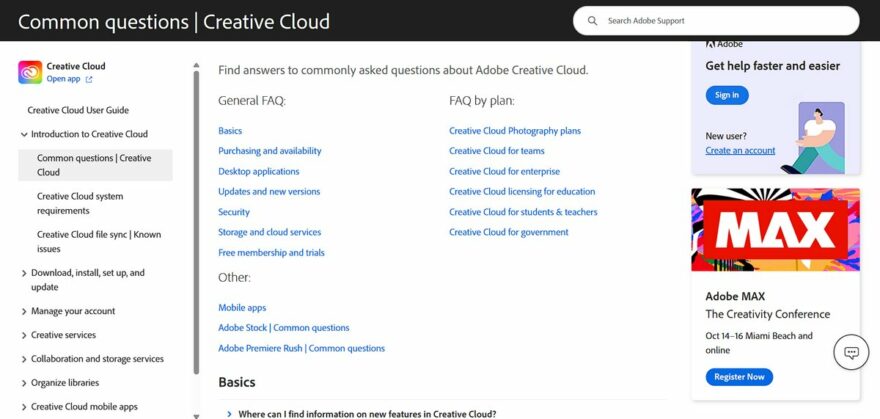Open app link under Creative Cloud
Image resolution: width=880 pixels, height=419 pixels.
pos(63,79)
